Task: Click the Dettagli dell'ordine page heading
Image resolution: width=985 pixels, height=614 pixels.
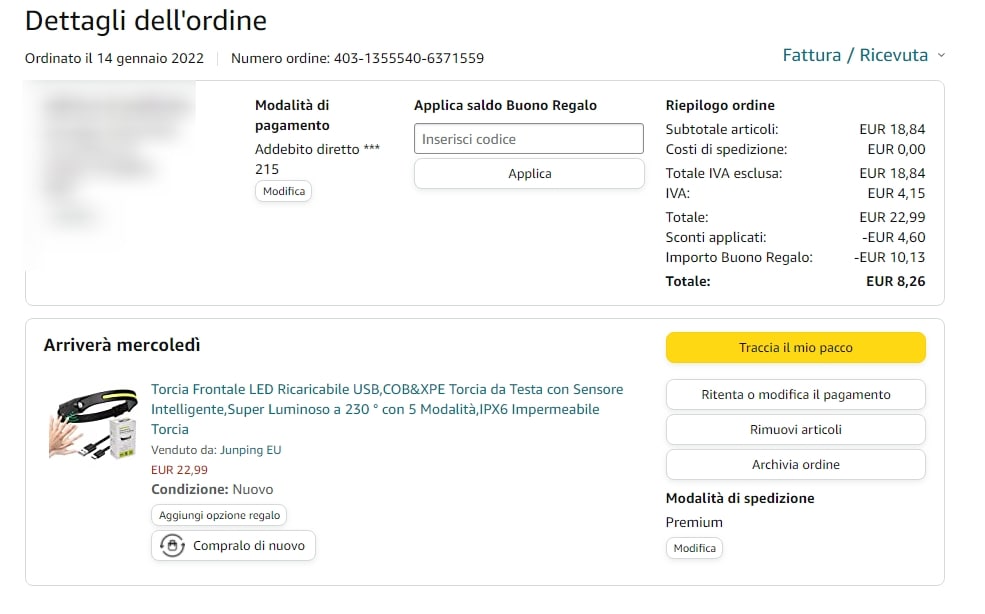Action: tap(146, 21)
